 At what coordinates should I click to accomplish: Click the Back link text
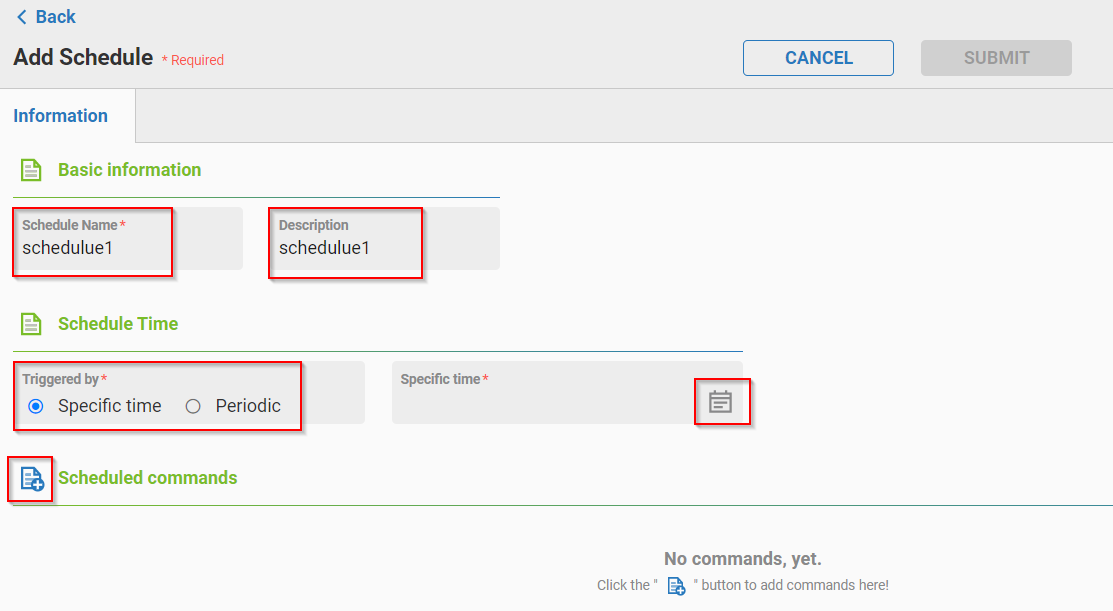click(55, 17)
